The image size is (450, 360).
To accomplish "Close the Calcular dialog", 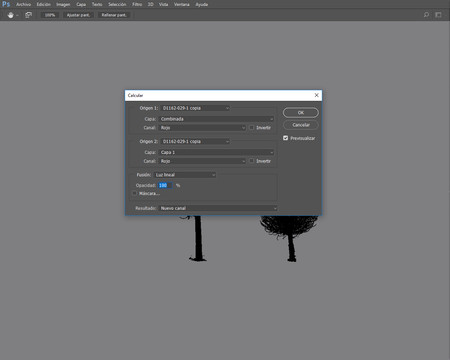I will [x=316, y=95].
